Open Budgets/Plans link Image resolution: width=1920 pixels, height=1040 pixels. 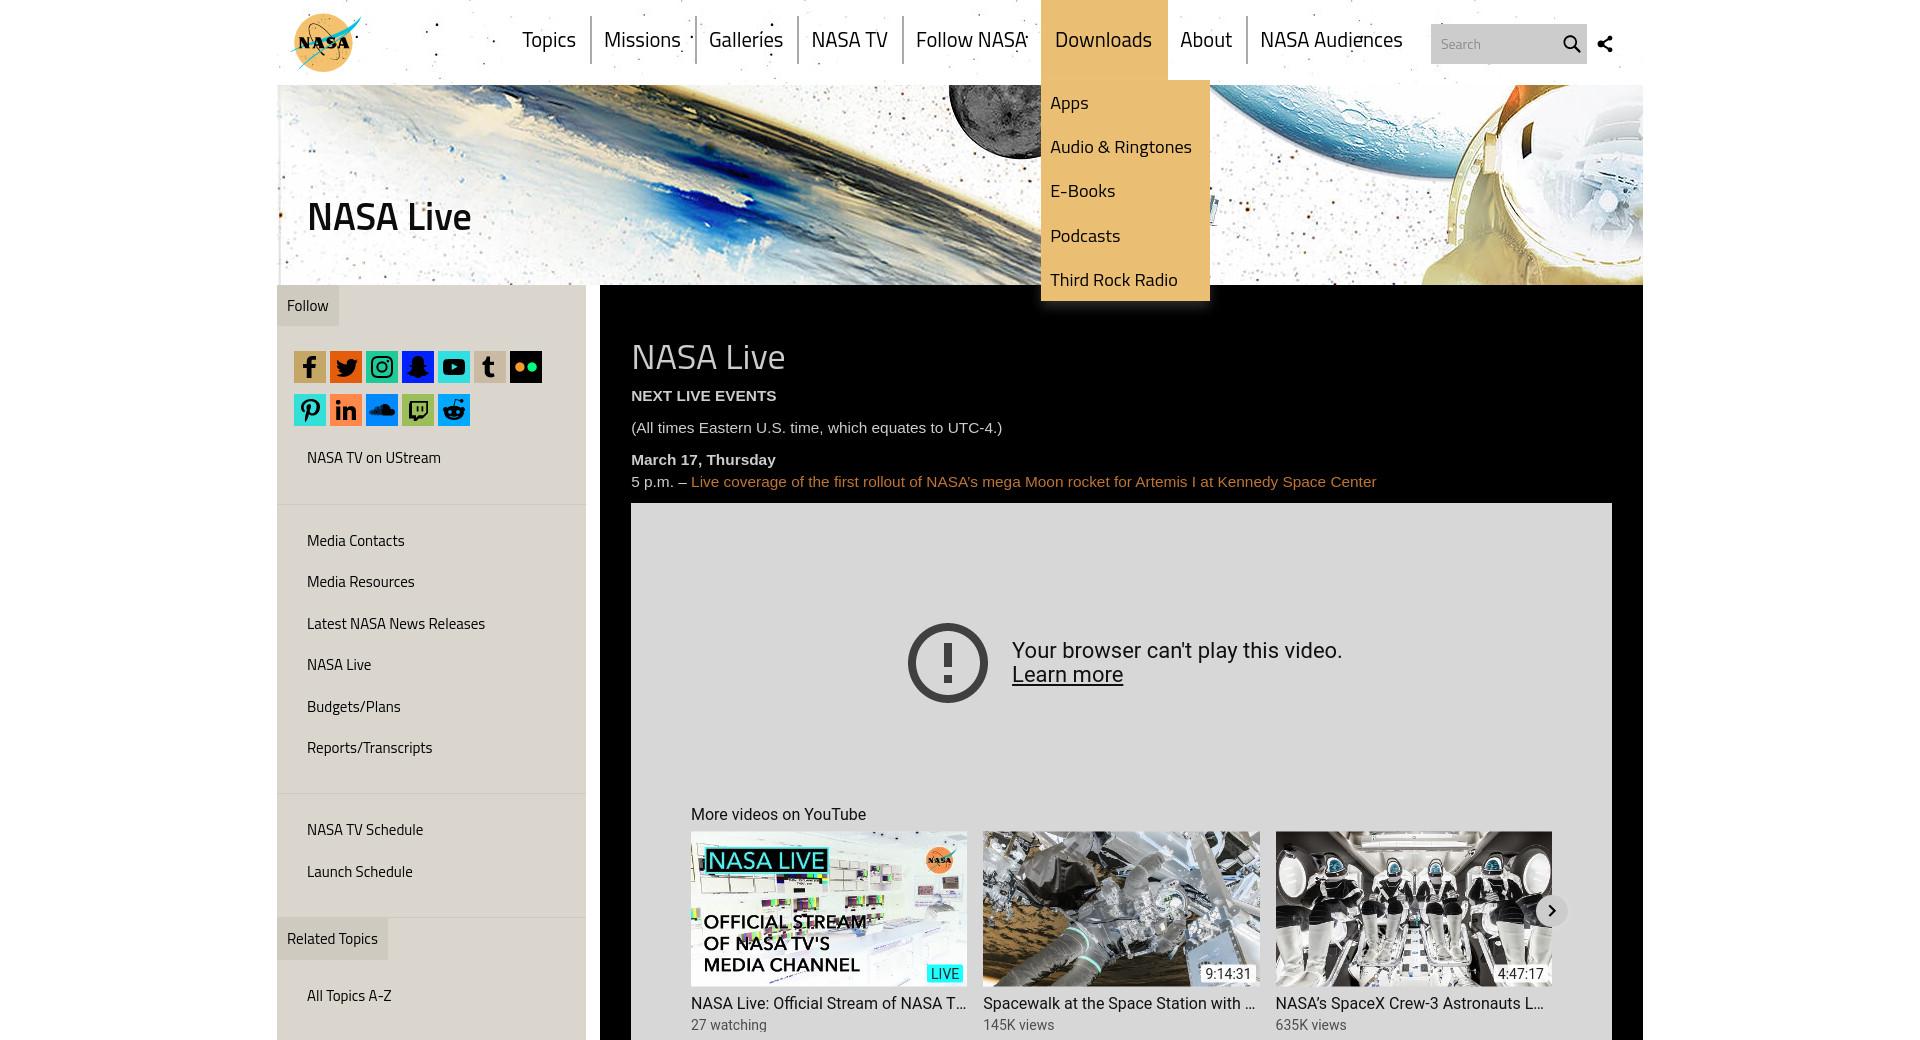point(354,707)
